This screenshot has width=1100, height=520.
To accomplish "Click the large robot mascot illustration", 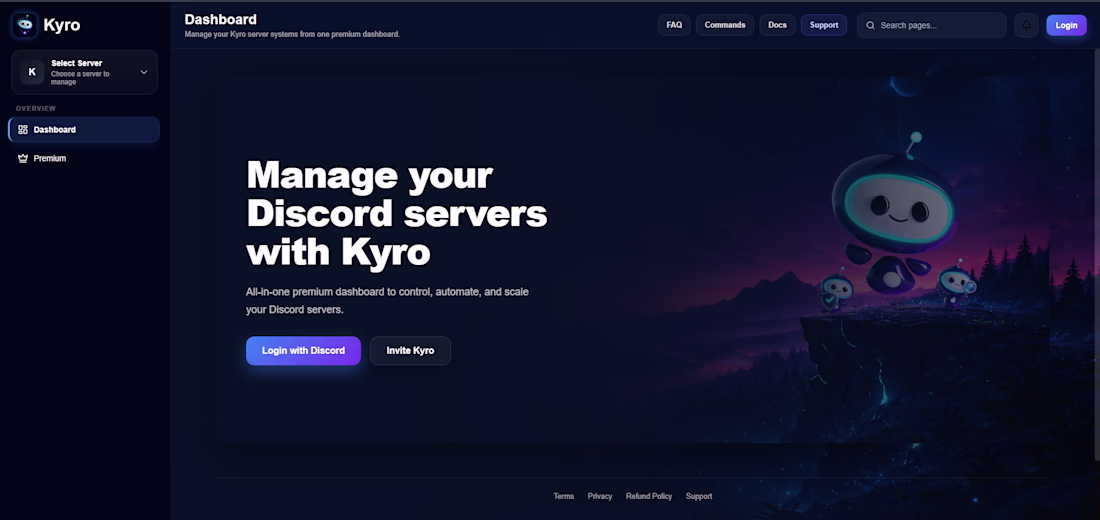I will point(893,214).
